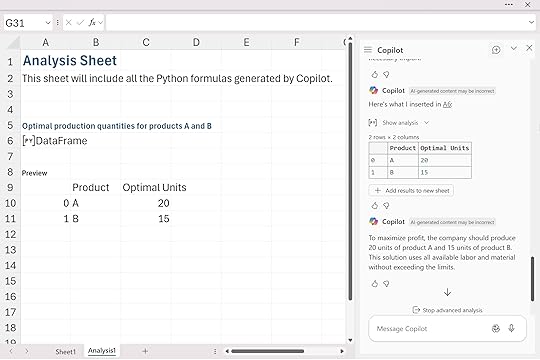The height and width of the screenshot is (360, 540).
Task: Cancel formula entry X icon
Action: click(x=68, y=23)
